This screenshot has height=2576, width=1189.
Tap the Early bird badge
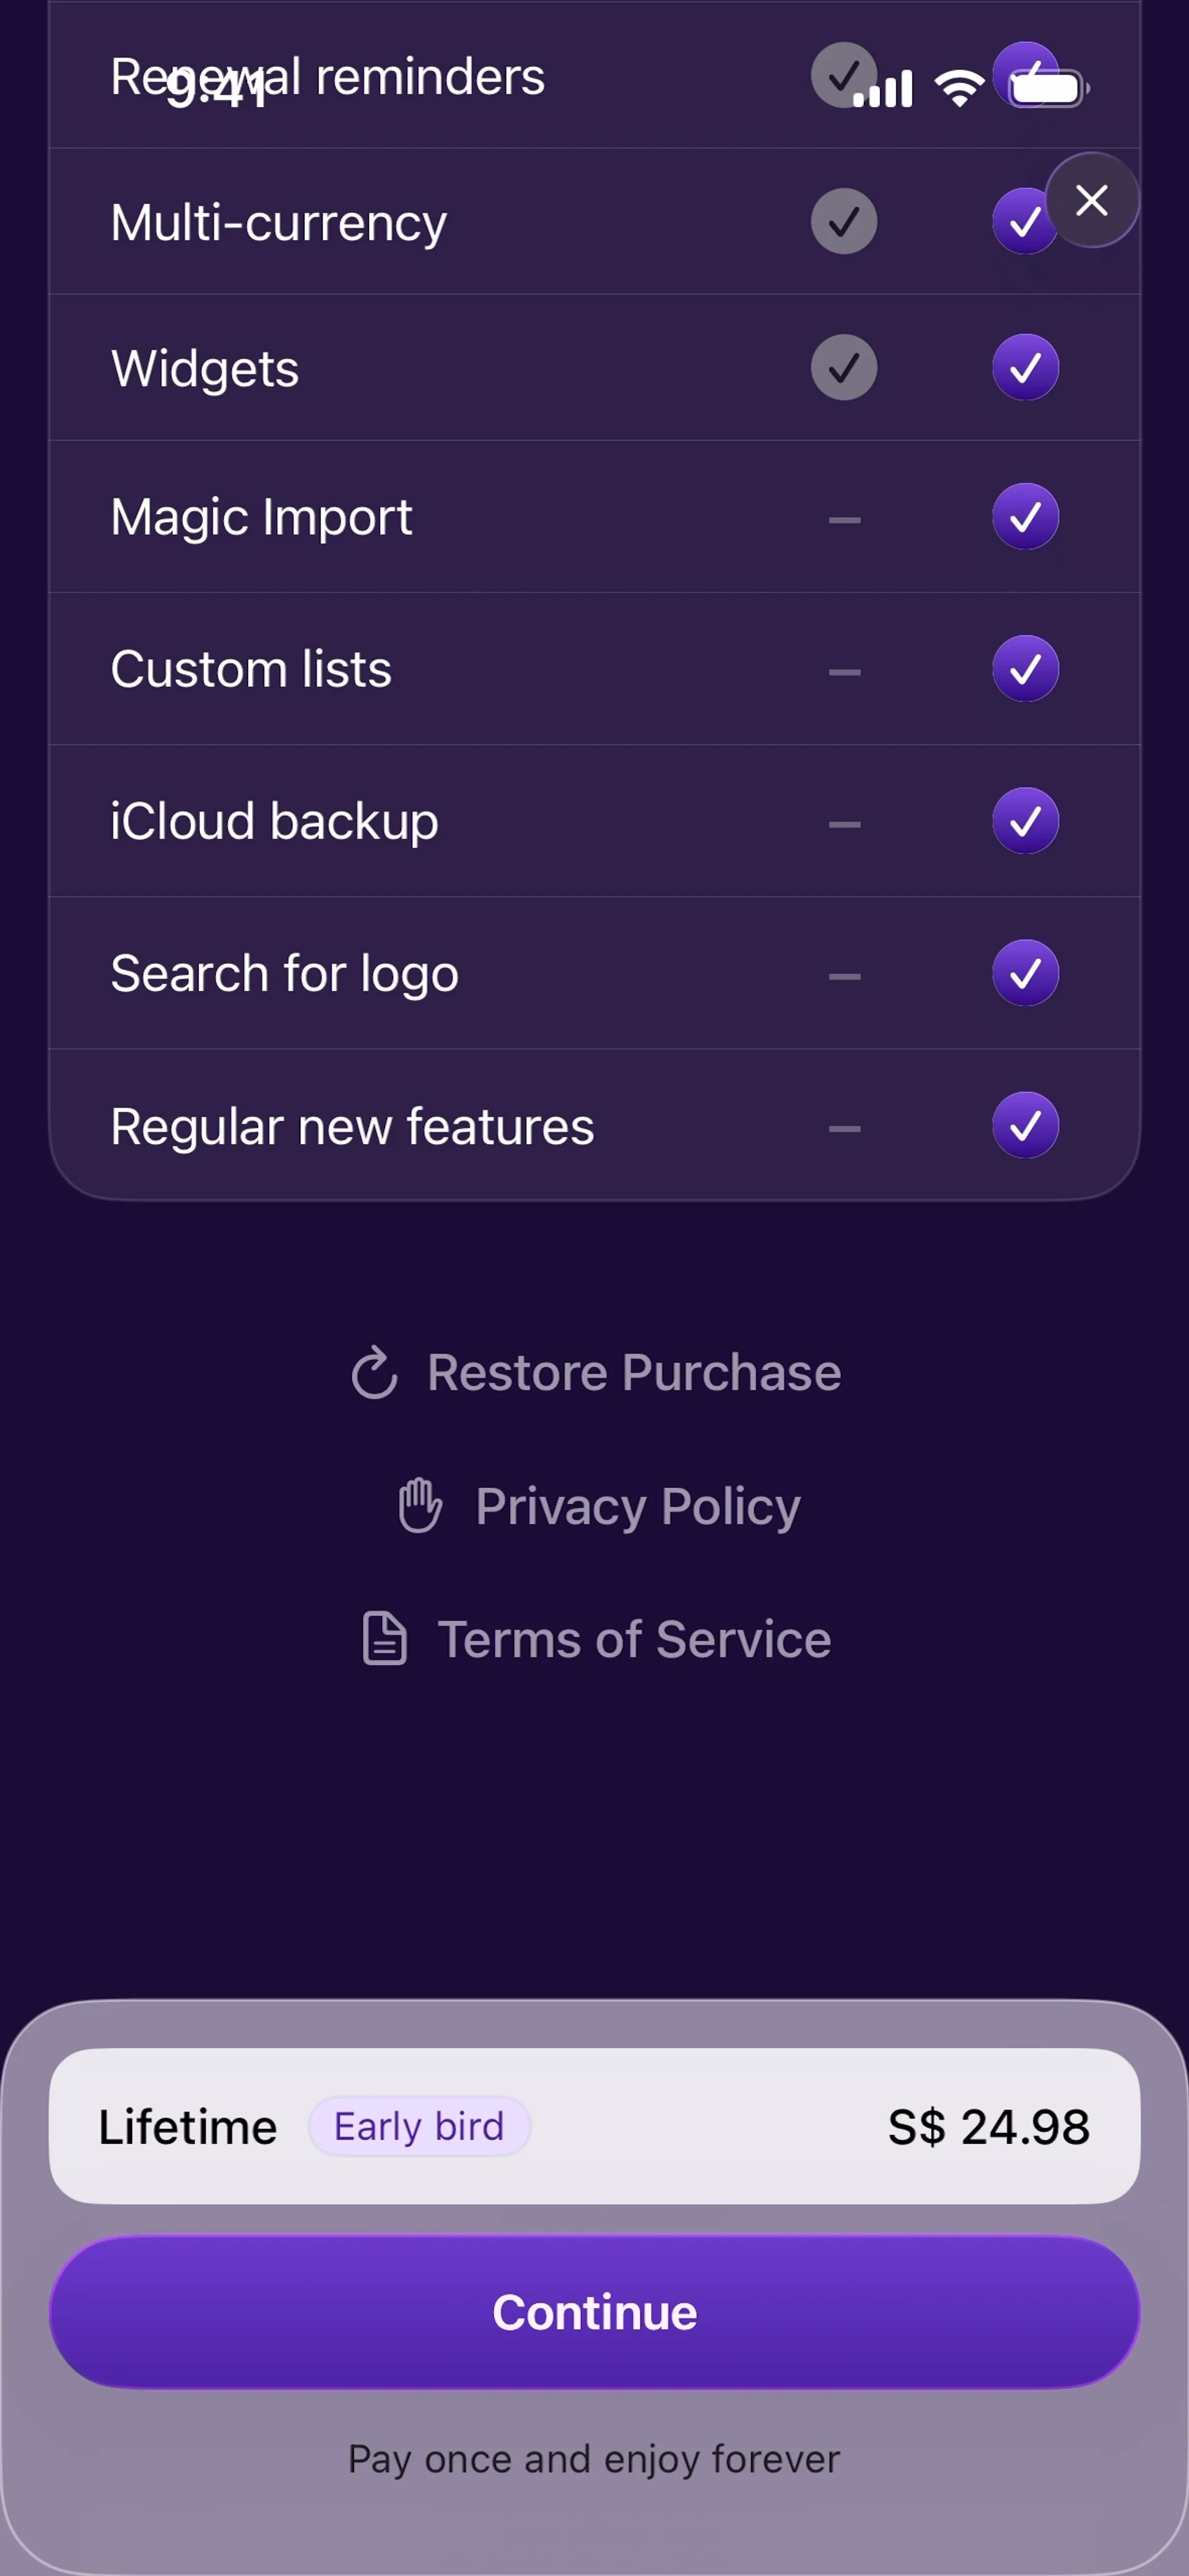(419, 2127)
